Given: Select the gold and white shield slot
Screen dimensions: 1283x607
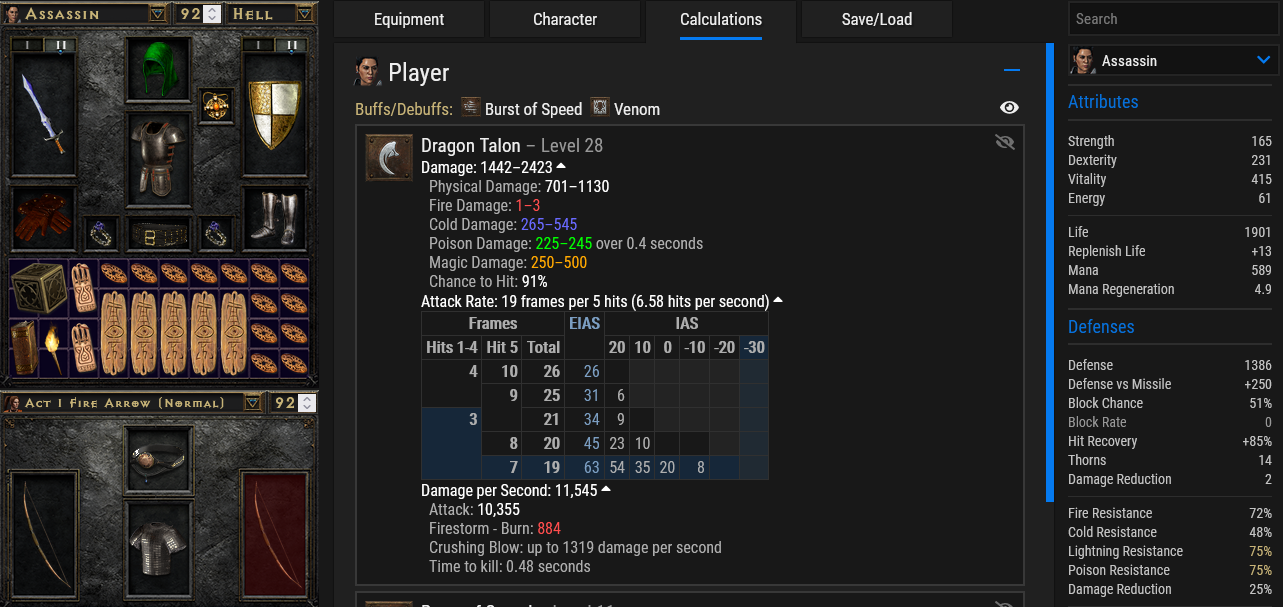Looking at the screenshot, I should [x=274, y=114].
